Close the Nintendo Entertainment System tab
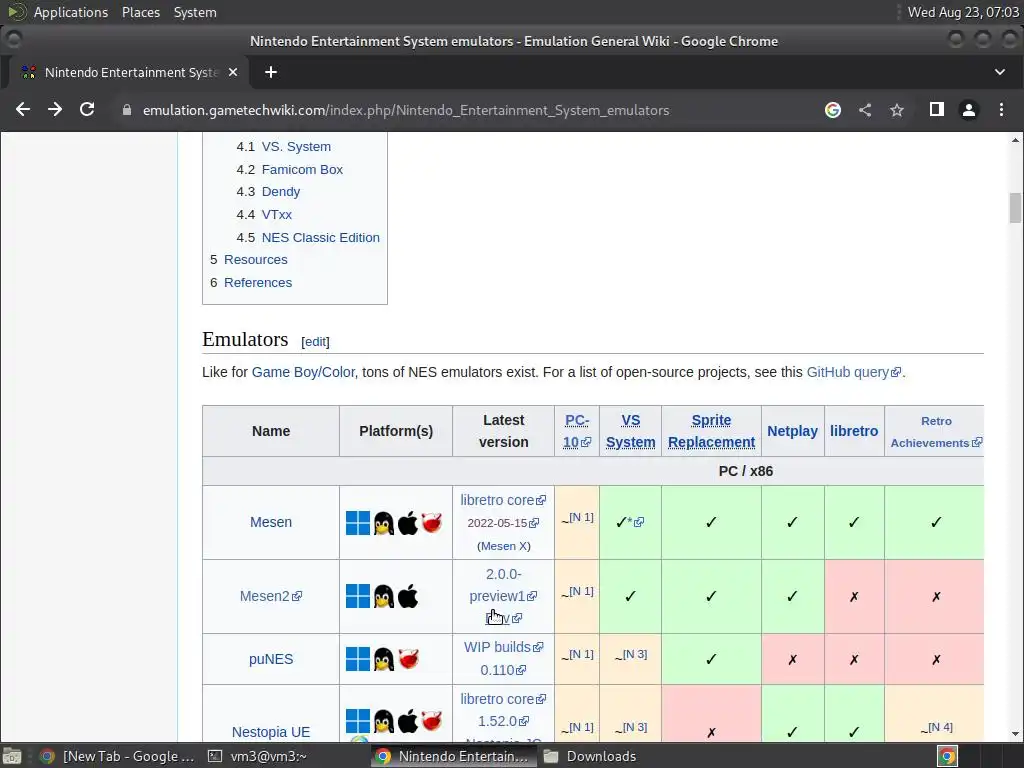The image size is (1024, 768). [233, 72]
